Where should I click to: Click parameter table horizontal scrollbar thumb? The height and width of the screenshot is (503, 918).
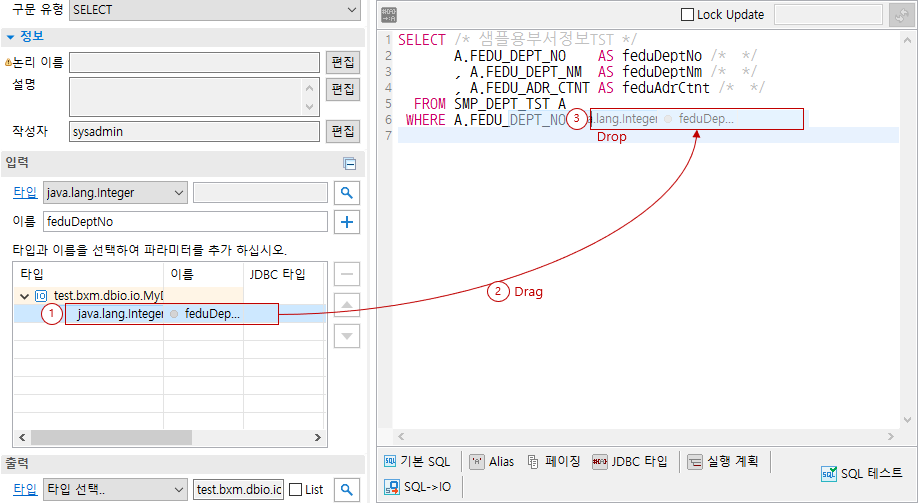coord(111,437)
